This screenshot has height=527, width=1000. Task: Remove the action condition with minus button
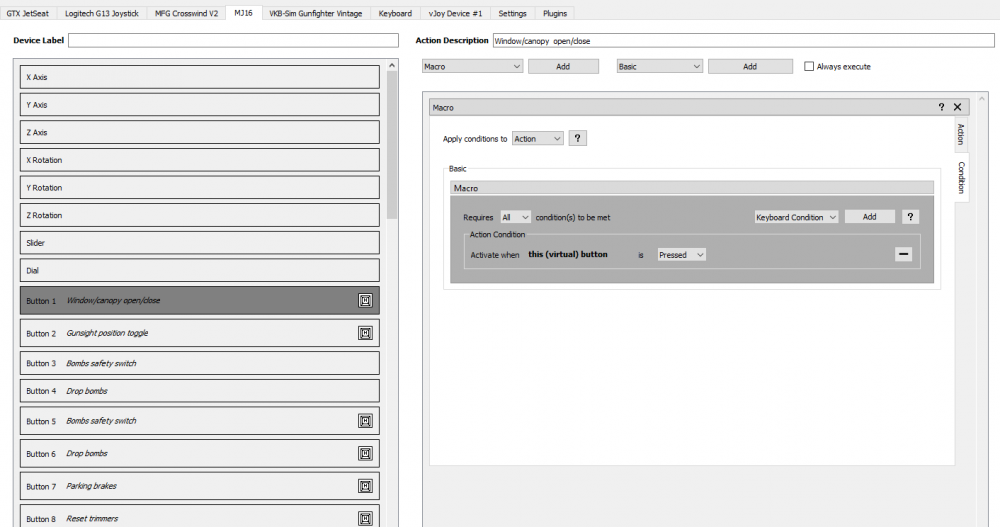point(903,254)
